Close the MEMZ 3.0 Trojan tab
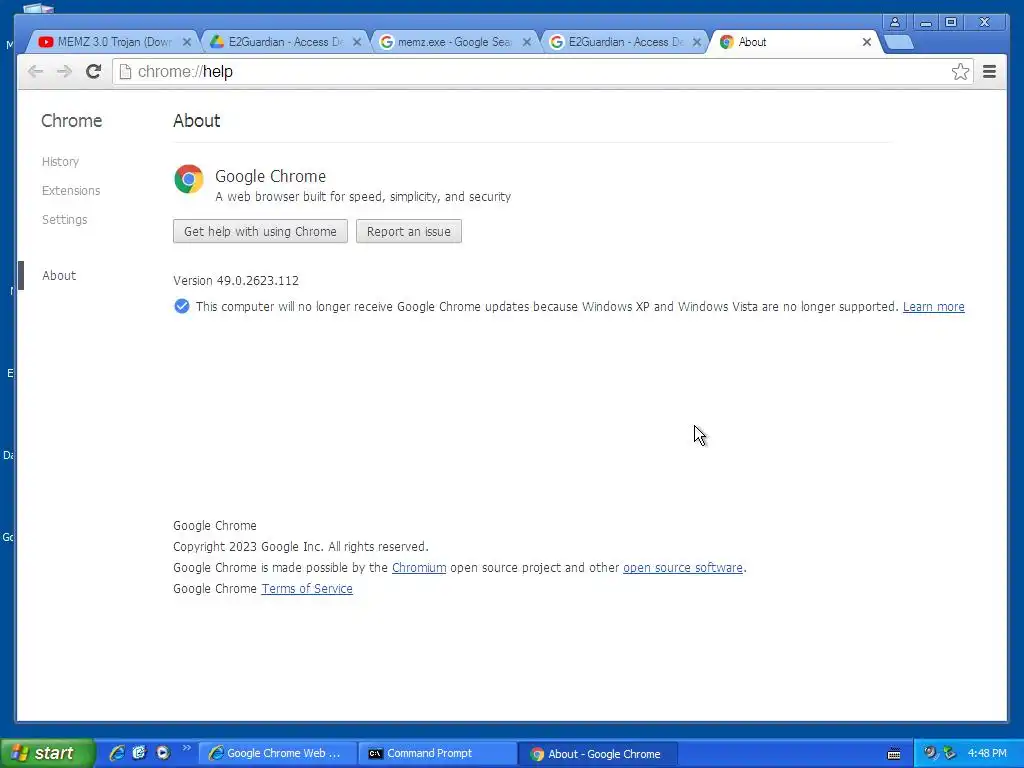1024x768 pixels. tap(187, 42)
